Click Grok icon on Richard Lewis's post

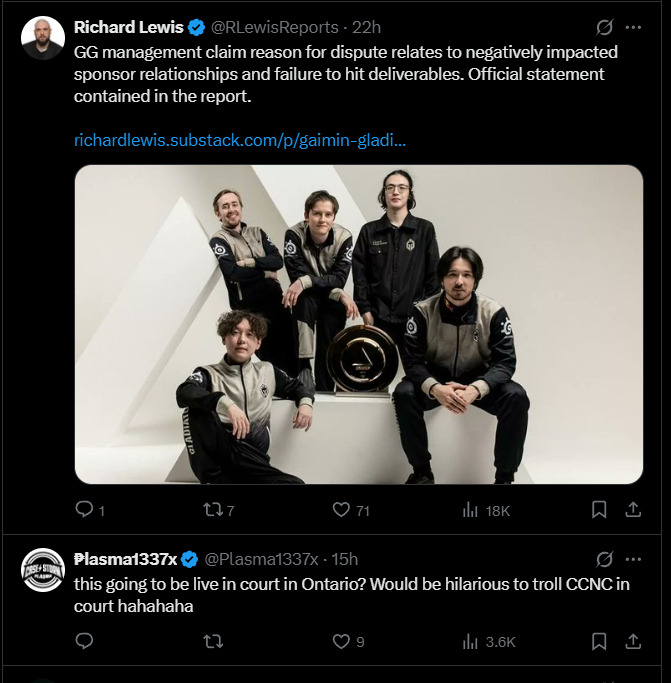[604, 28]
